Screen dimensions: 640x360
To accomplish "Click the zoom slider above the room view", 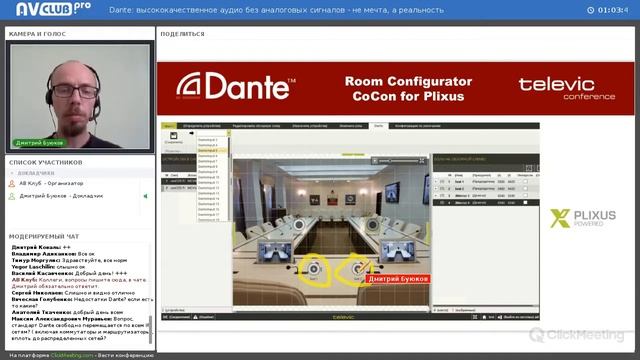I will pos(399,161).
